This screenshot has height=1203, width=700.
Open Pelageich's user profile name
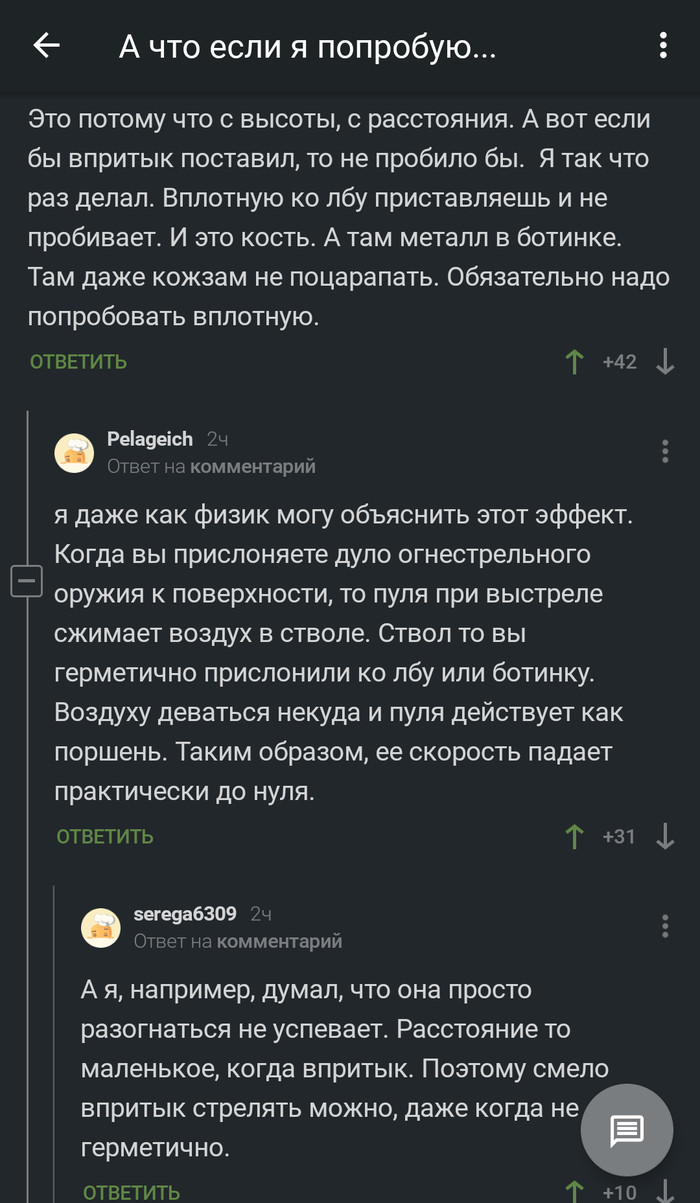[150, 439]
